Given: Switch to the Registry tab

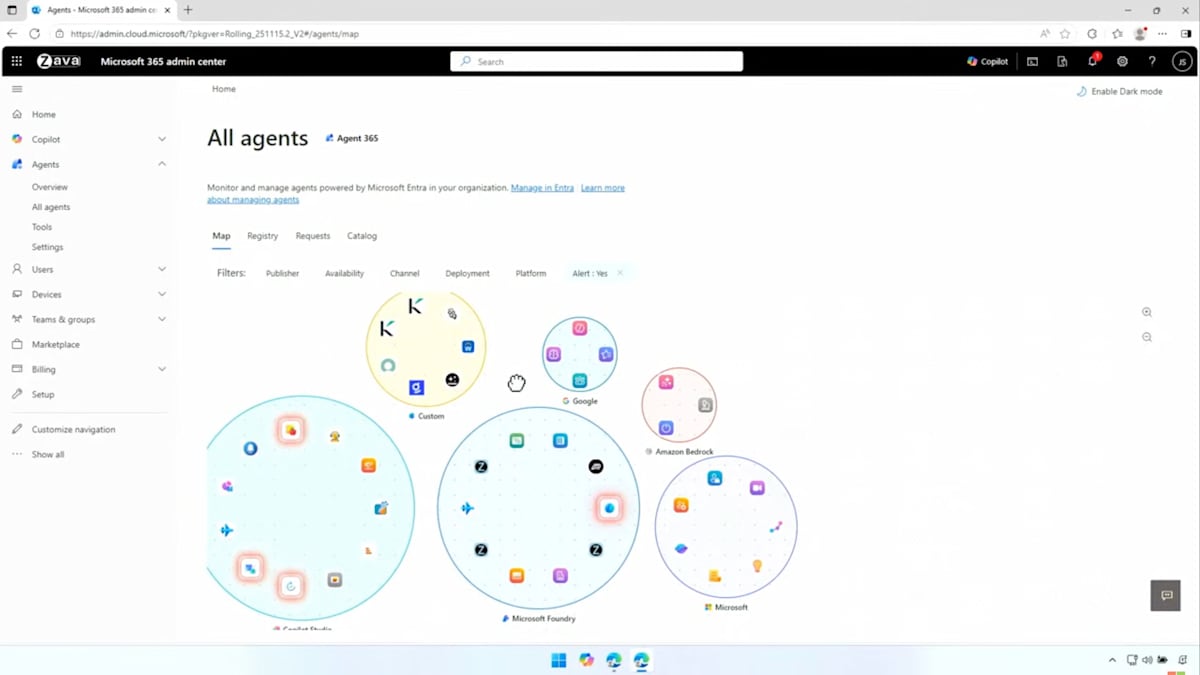Looking at the screenshot, I should (x=262, y=236).
